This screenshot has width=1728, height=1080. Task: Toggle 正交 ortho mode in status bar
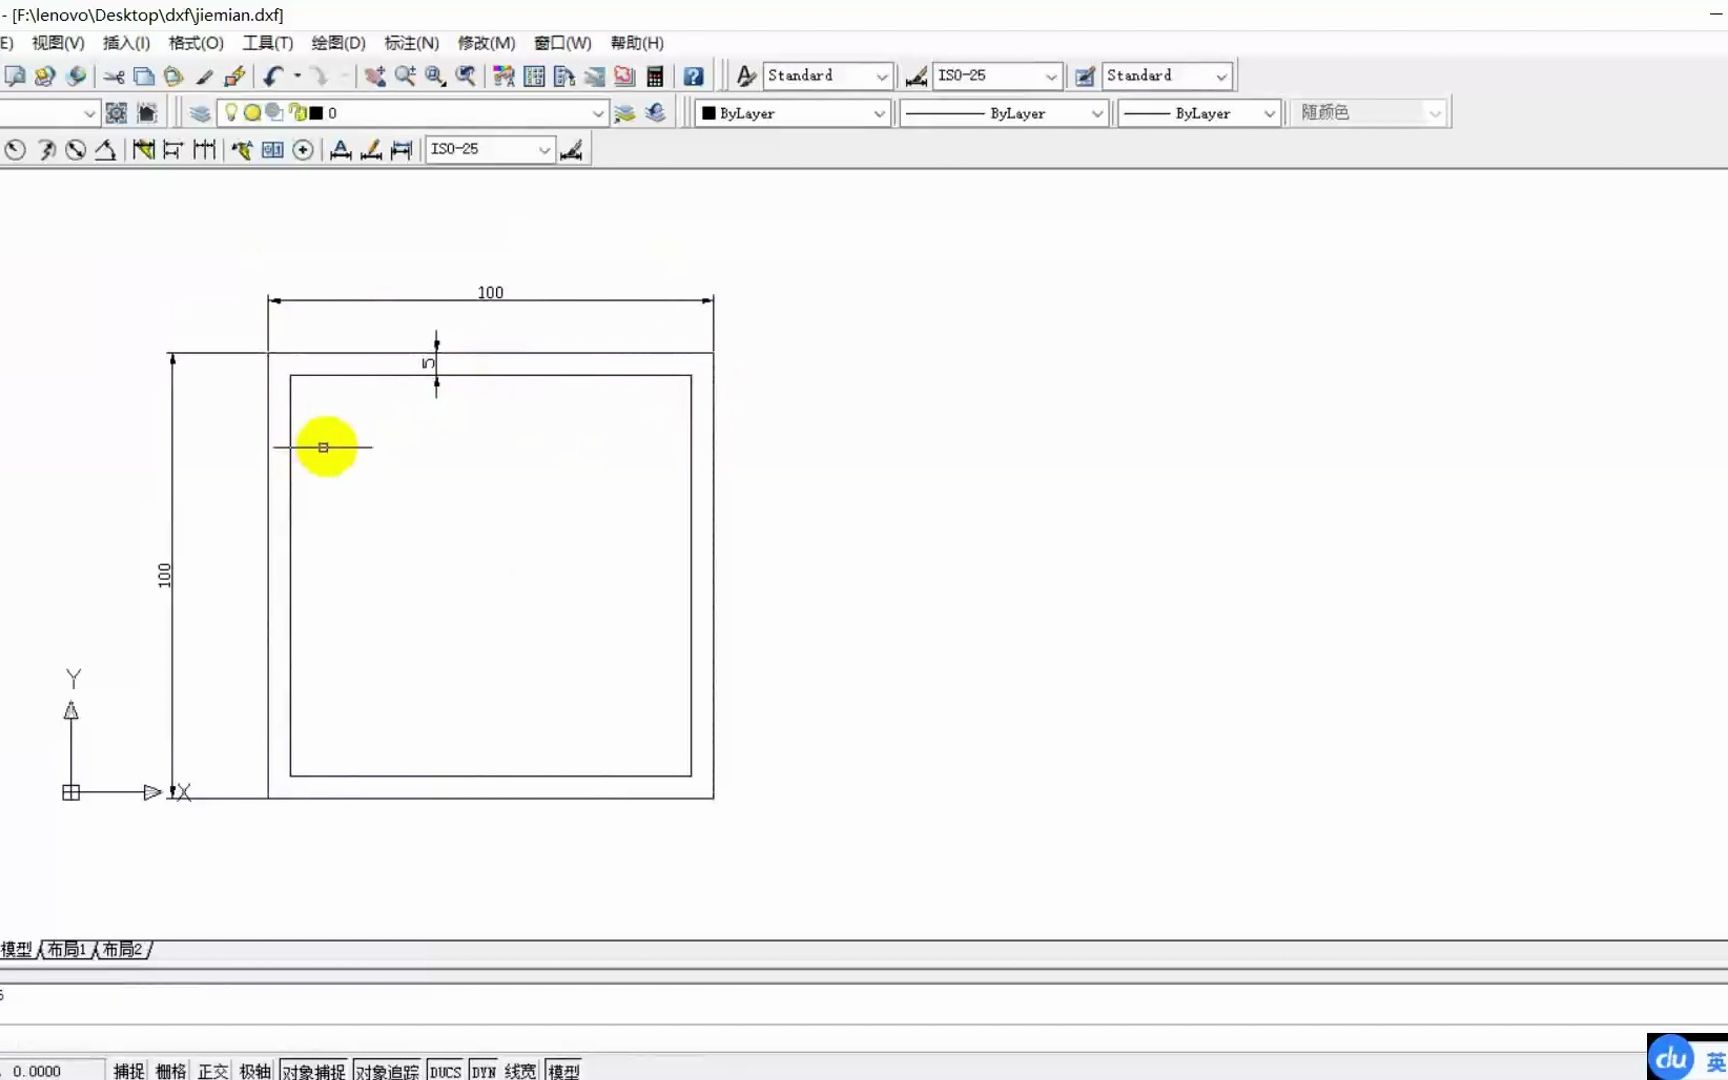point(213,1071)
